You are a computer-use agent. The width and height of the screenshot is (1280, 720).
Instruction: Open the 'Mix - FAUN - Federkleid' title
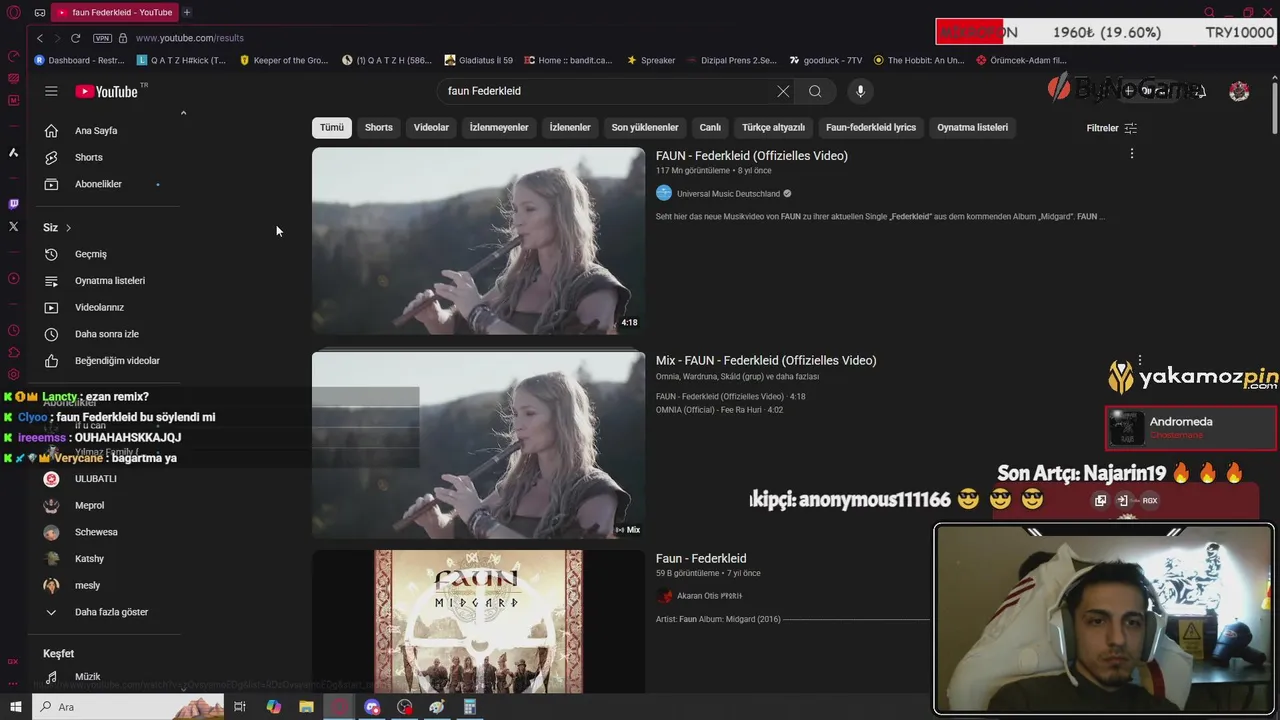click(x=766, y=361)
